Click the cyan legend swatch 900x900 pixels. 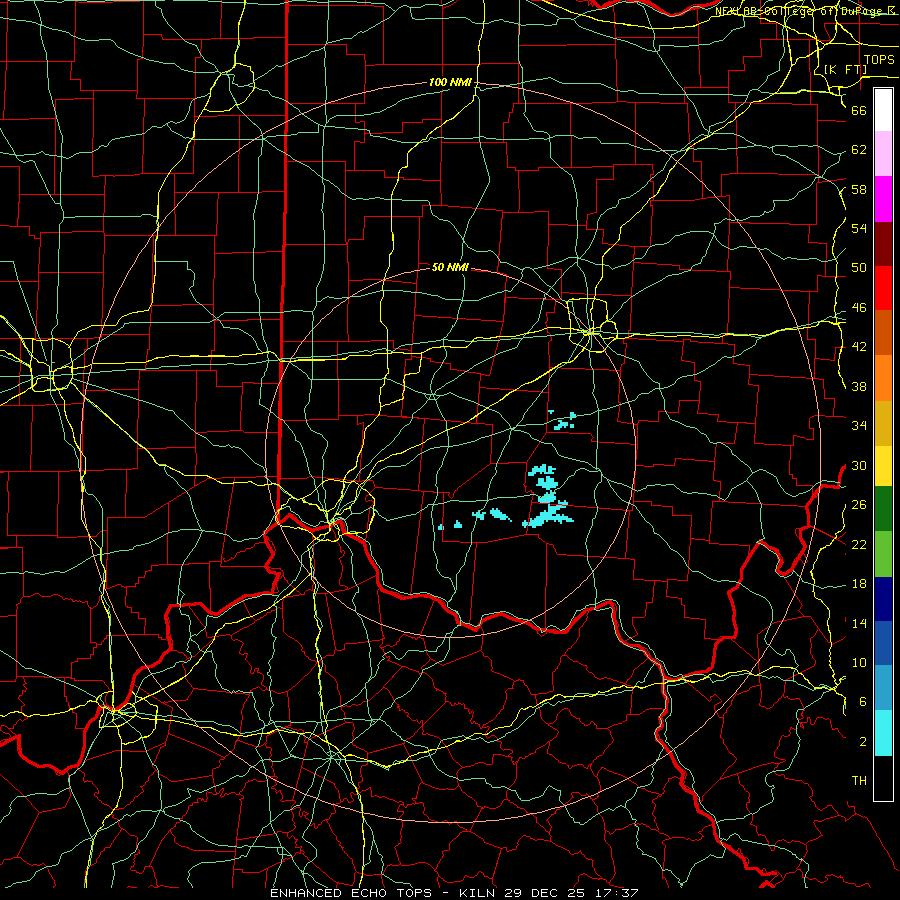point(883,733)
